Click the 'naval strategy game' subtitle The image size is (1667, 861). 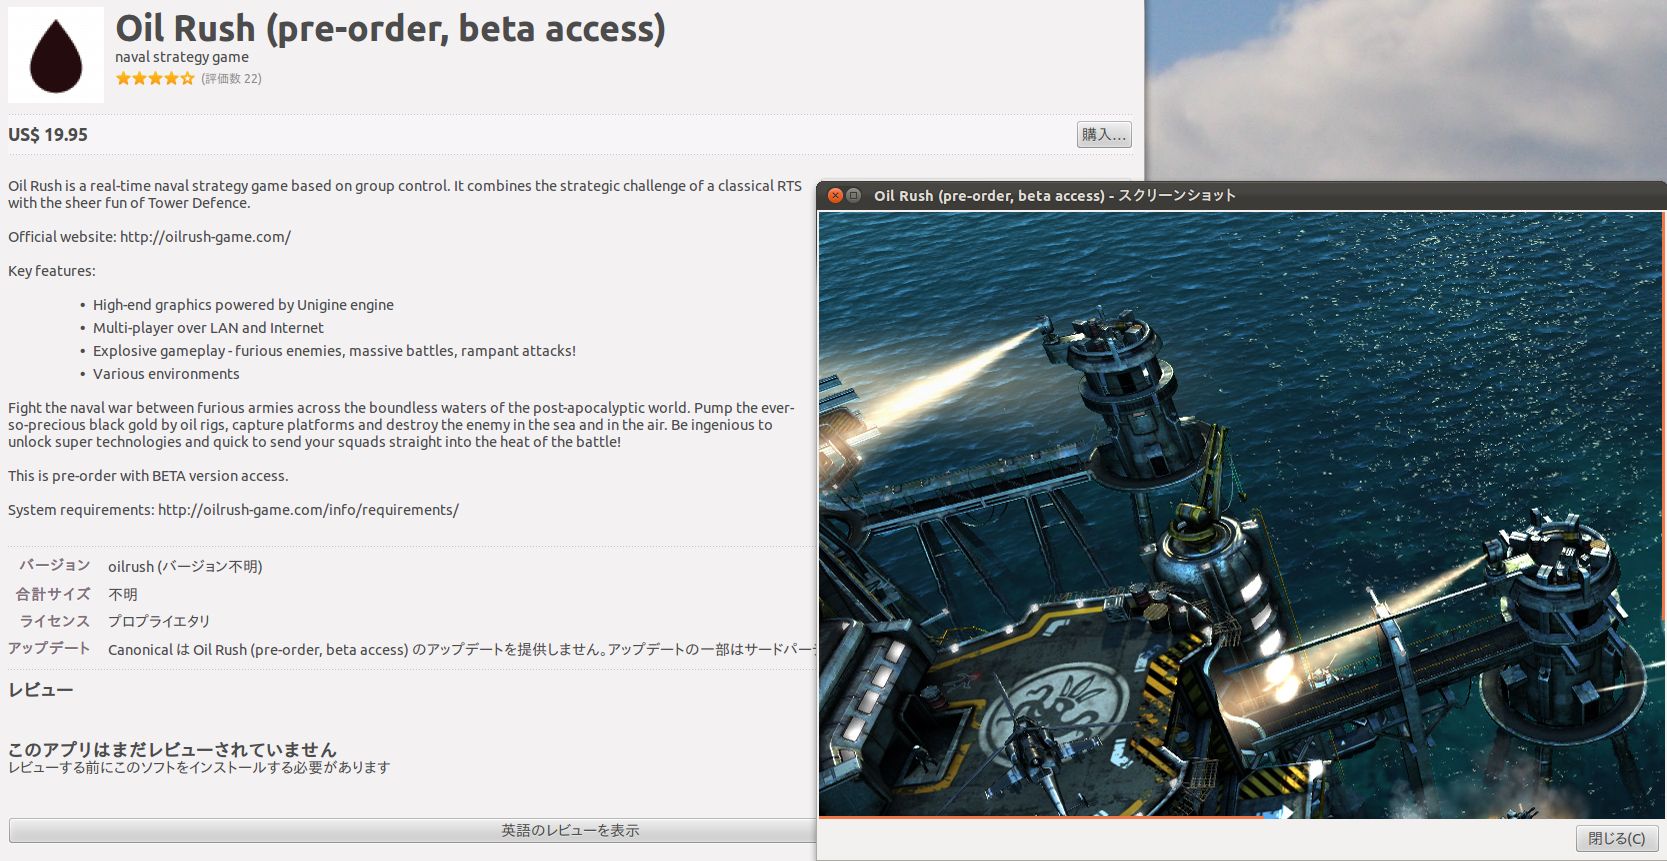182,57
